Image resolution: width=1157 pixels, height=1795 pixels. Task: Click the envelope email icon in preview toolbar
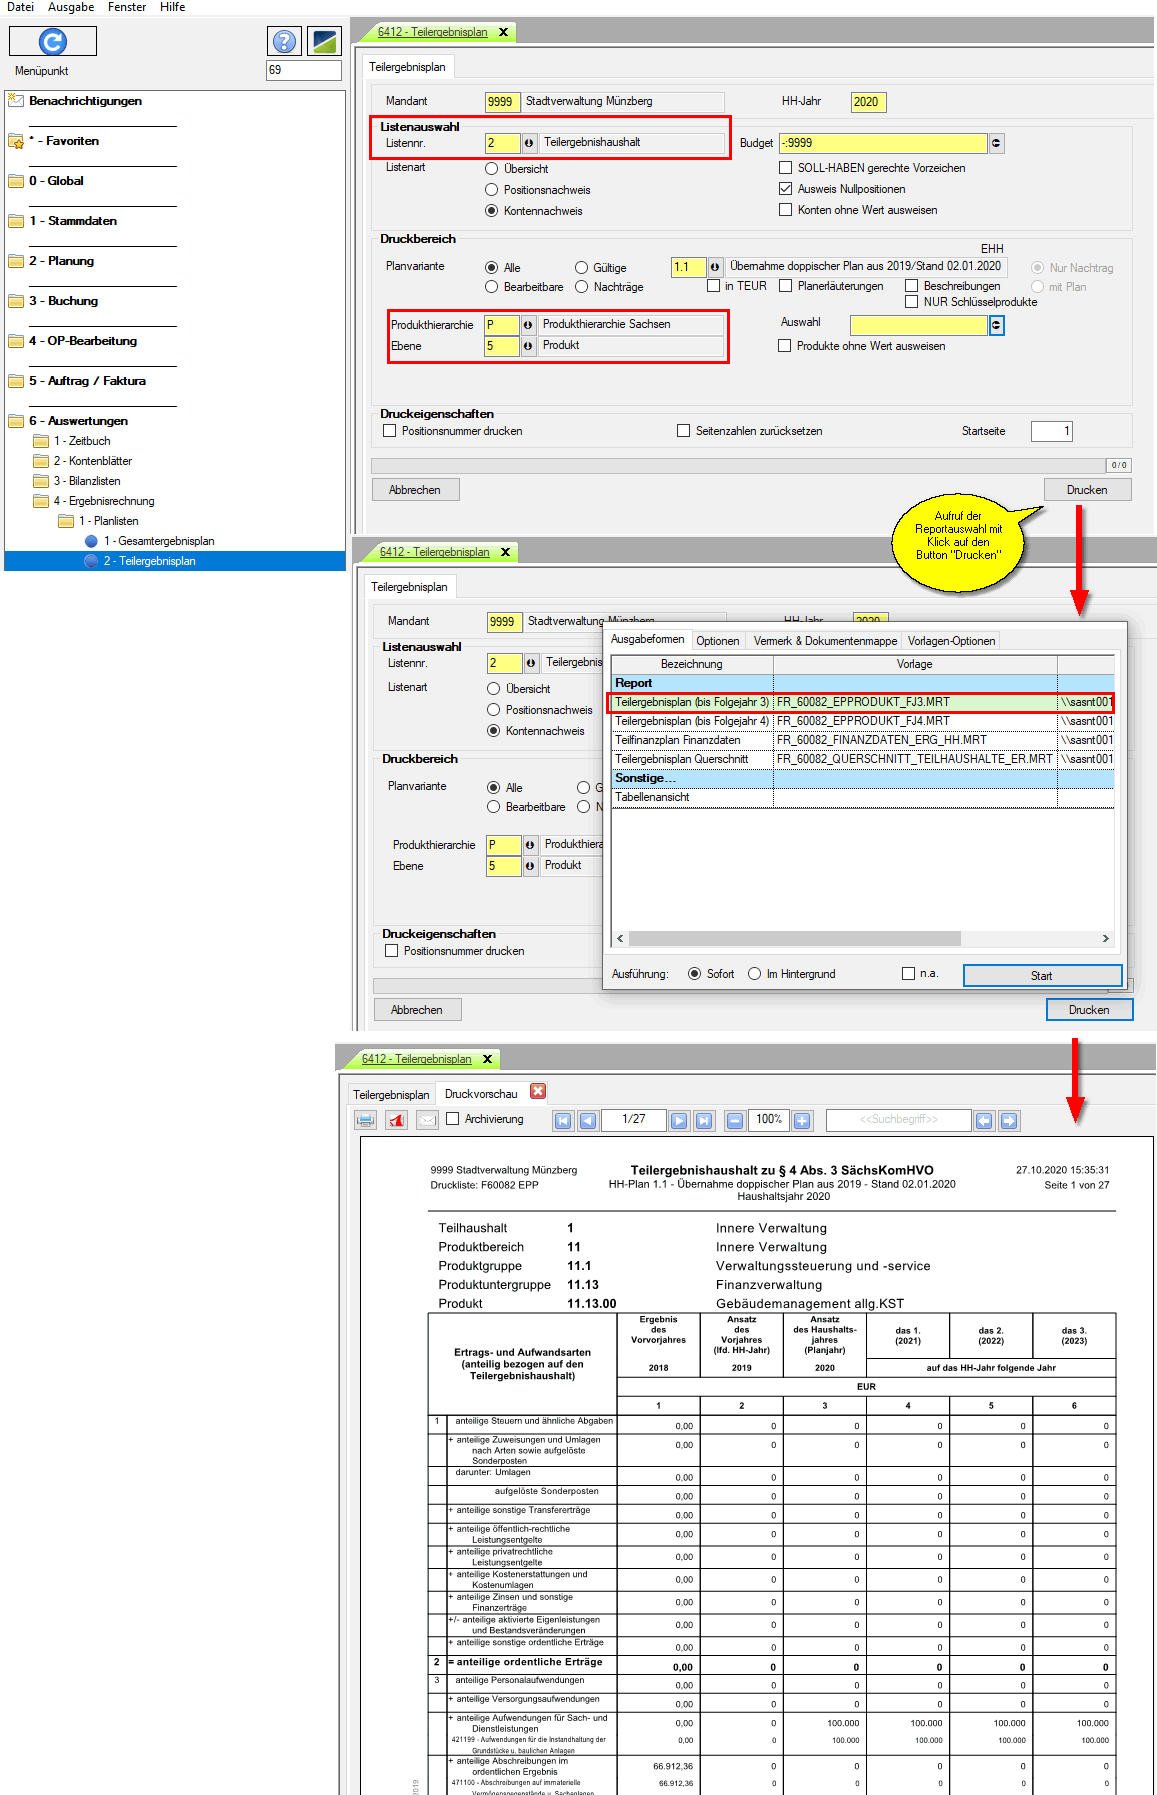coord(428,1120)
